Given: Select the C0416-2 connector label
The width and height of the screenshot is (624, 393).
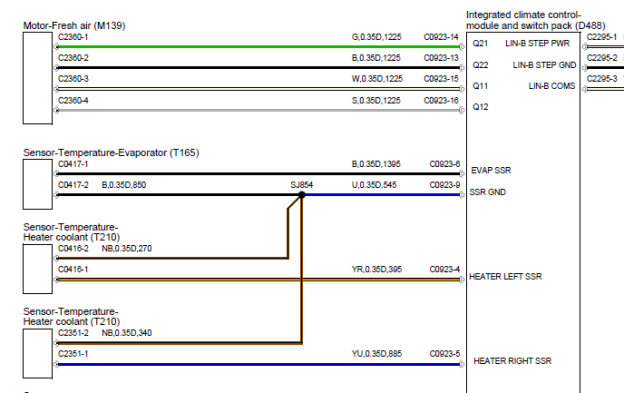Looking at the screenshot, I should pos(73,249).
